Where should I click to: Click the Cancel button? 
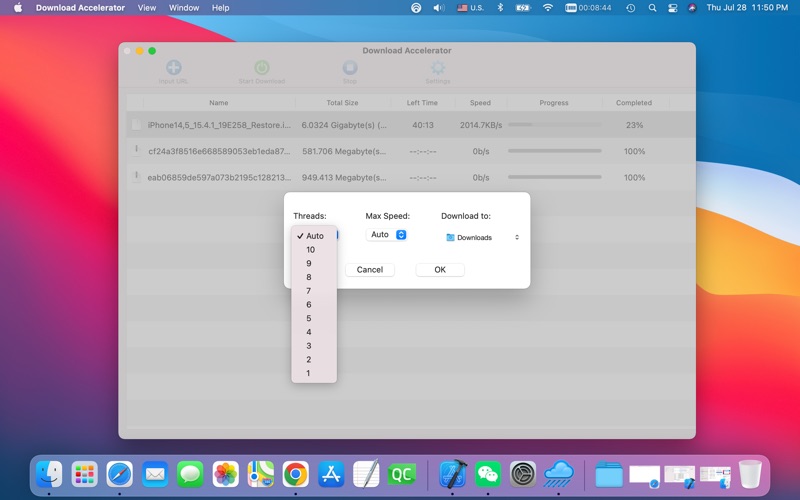coord(370,270)
